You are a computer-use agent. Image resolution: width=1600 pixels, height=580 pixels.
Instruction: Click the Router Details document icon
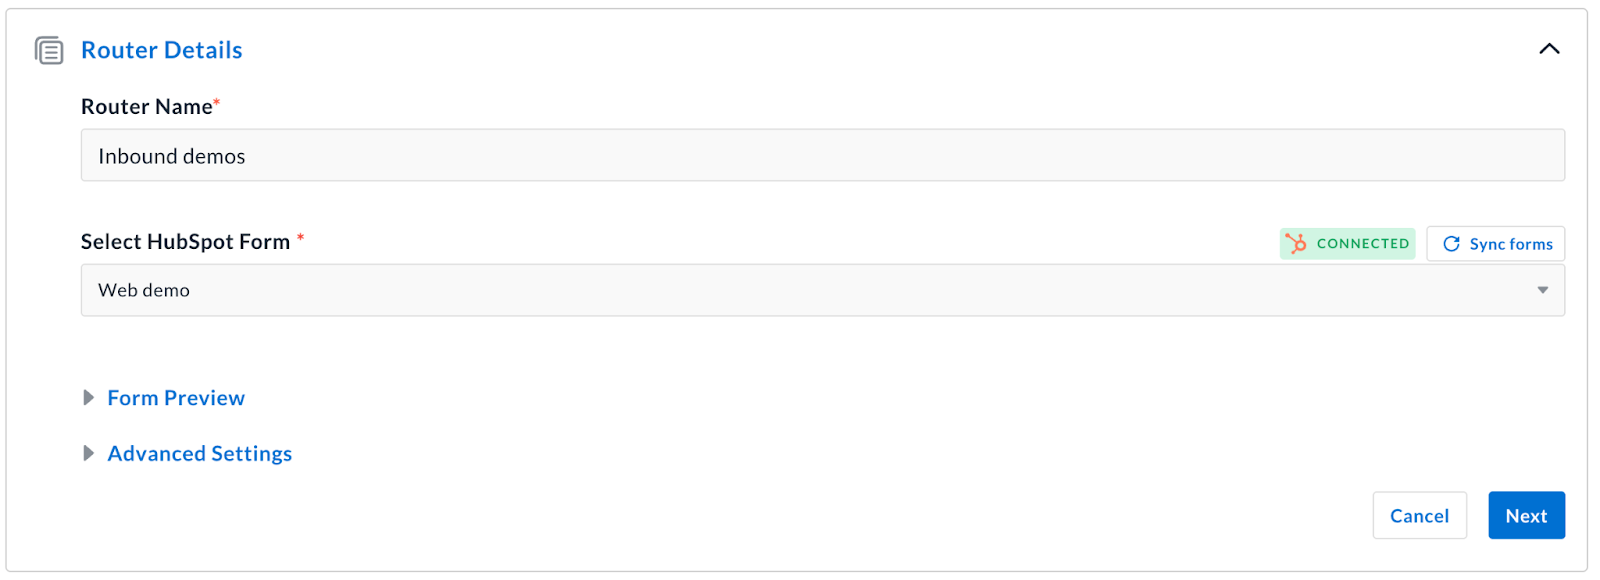[50, 49]
